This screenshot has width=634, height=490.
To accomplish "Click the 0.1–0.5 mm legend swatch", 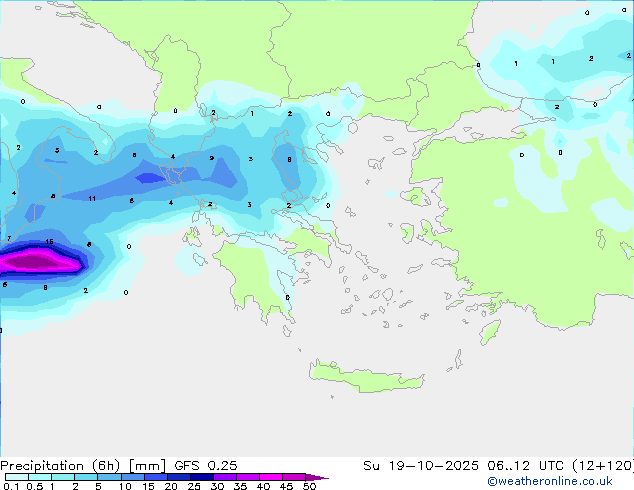I will pyautogui.click(x=17, y=477).
